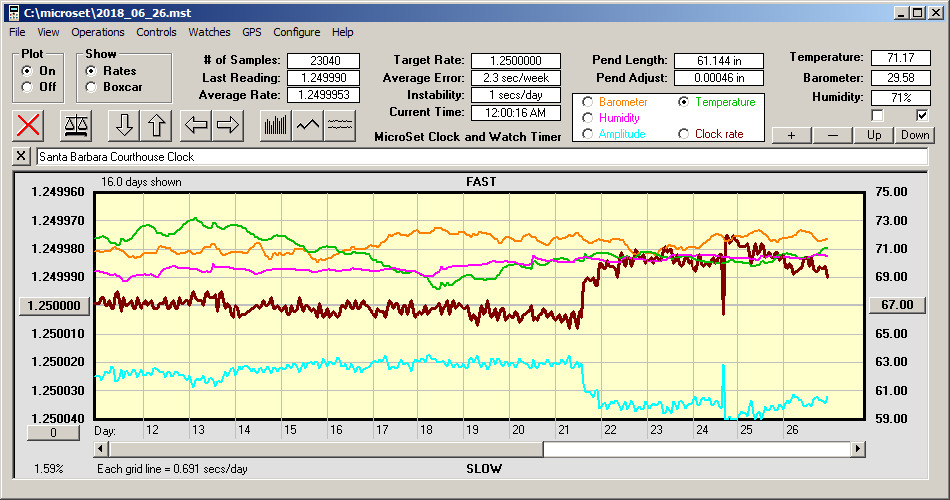This screenshot has height=500, width=950.
Task: Click the # of Samples field
Action: [324, 61]
